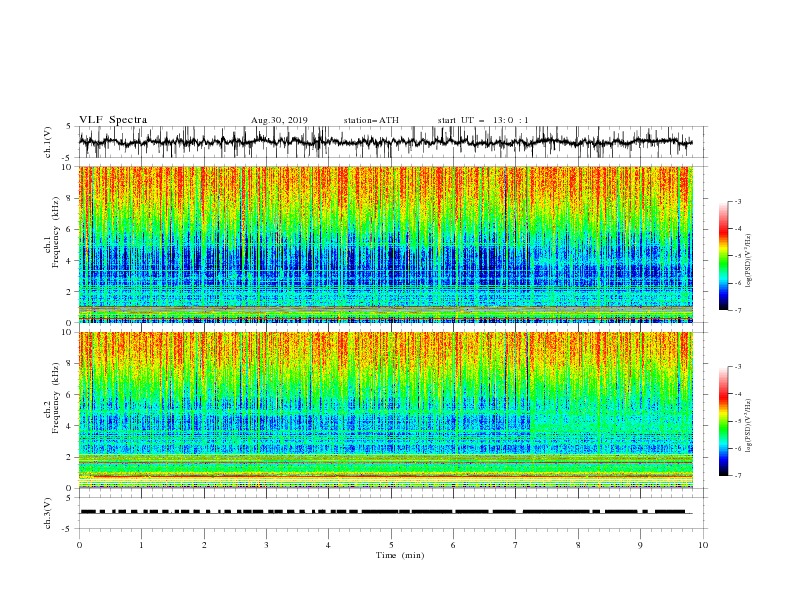Click the upper log(PSD)(V²/Hz) colorbar label
This screenshot has height=612, width=792.
[x=748, y=261]
